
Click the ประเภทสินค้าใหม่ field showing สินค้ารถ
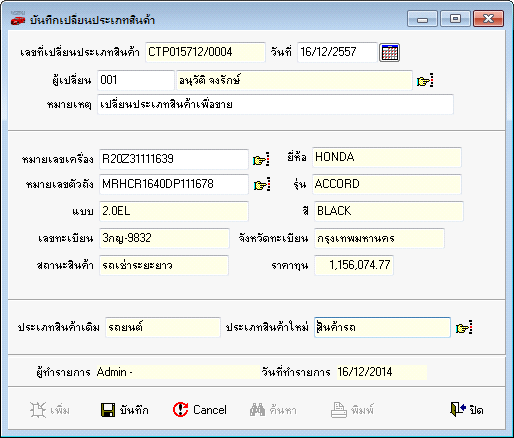point(382,327)
